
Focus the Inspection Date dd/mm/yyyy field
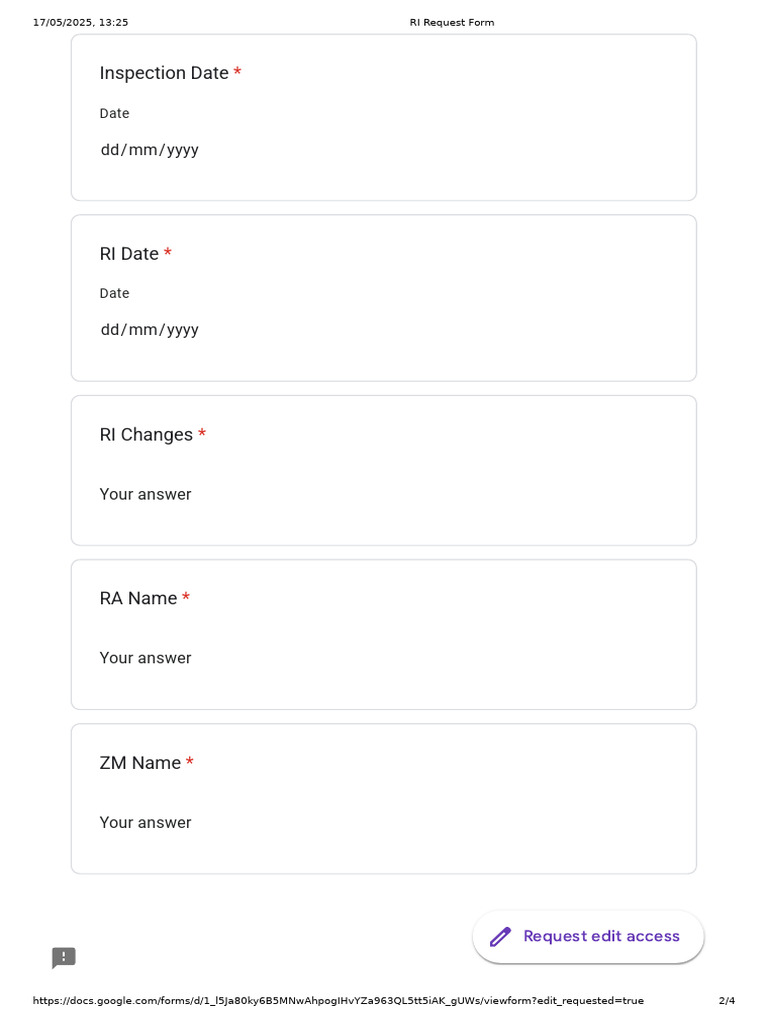(150, 150)
